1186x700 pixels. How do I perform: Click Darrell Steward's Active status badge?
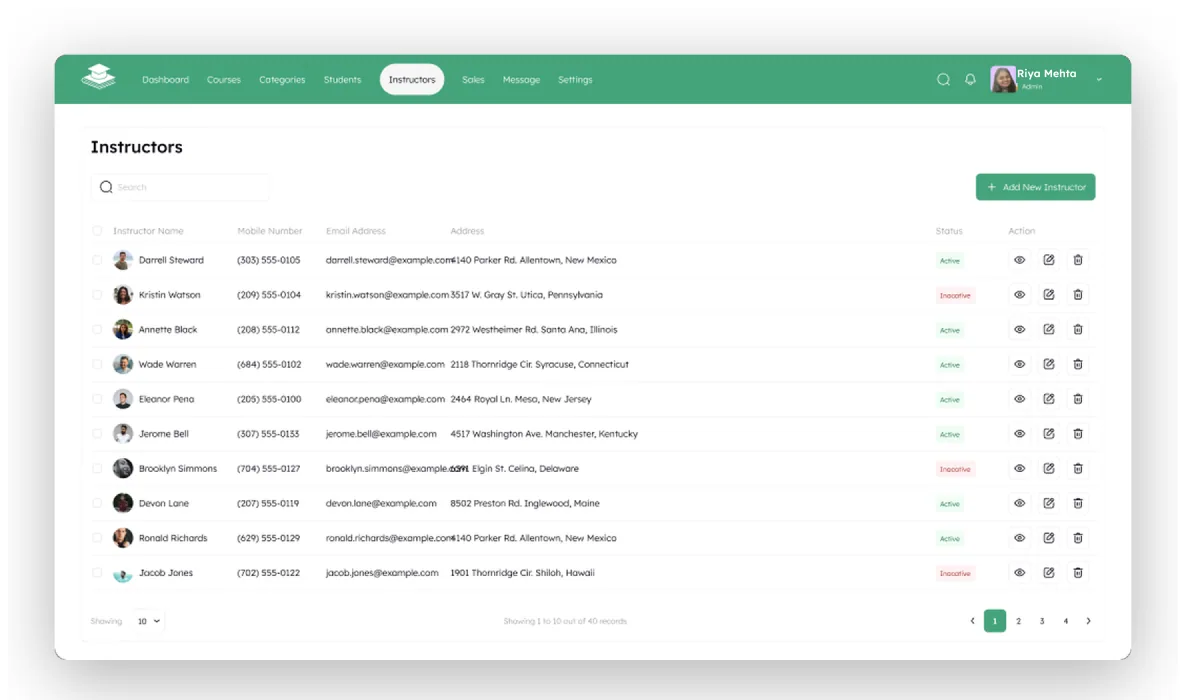(950, 260)
